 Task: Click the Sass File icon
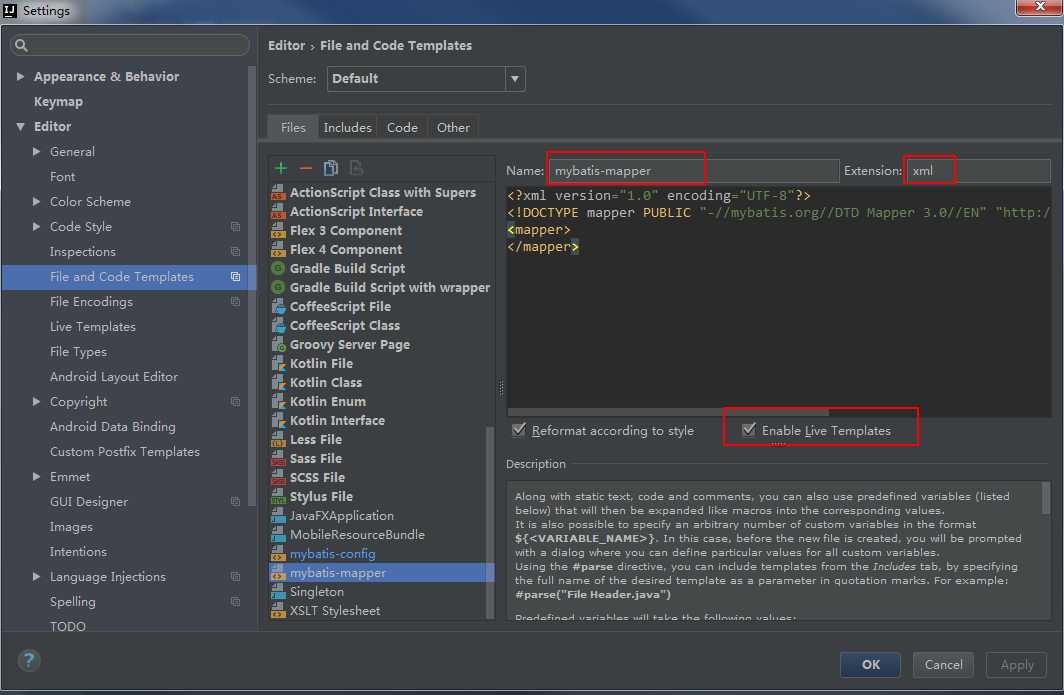pyautogui.click(x=278, y=459)
